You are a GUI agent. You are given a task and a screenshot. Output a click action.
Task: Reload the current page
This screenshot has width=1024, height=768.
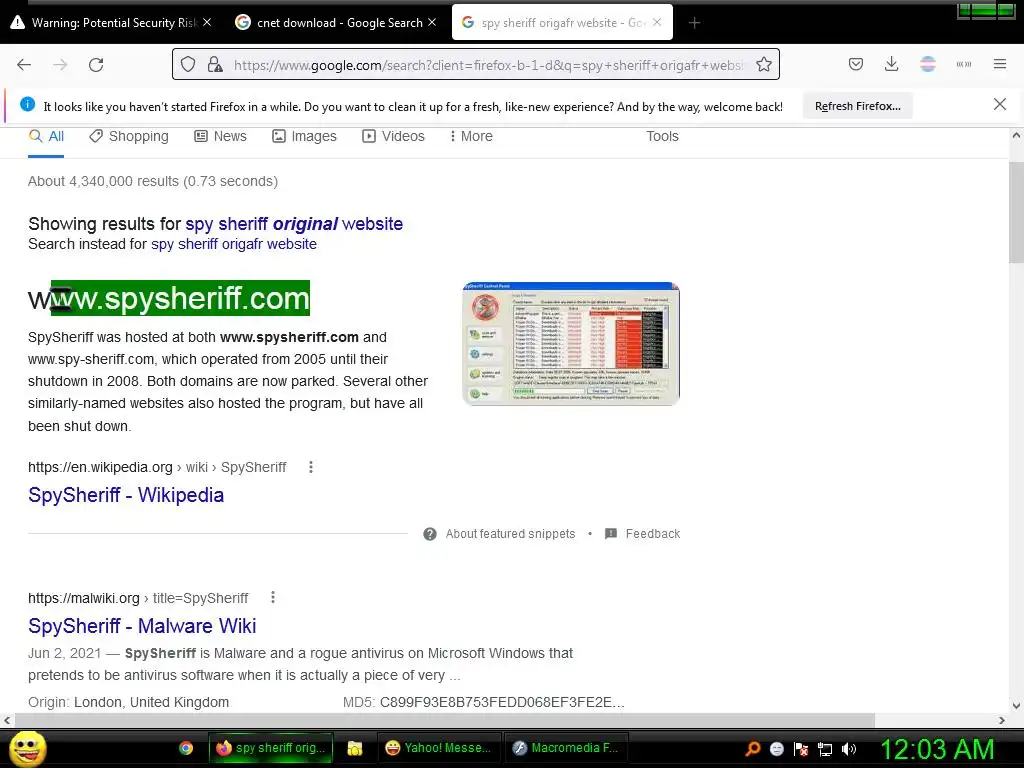point(96,65)
